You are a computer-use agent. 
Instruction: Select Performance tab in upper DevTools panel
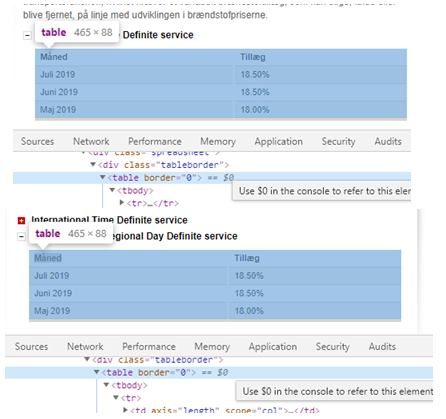(155, 141)
